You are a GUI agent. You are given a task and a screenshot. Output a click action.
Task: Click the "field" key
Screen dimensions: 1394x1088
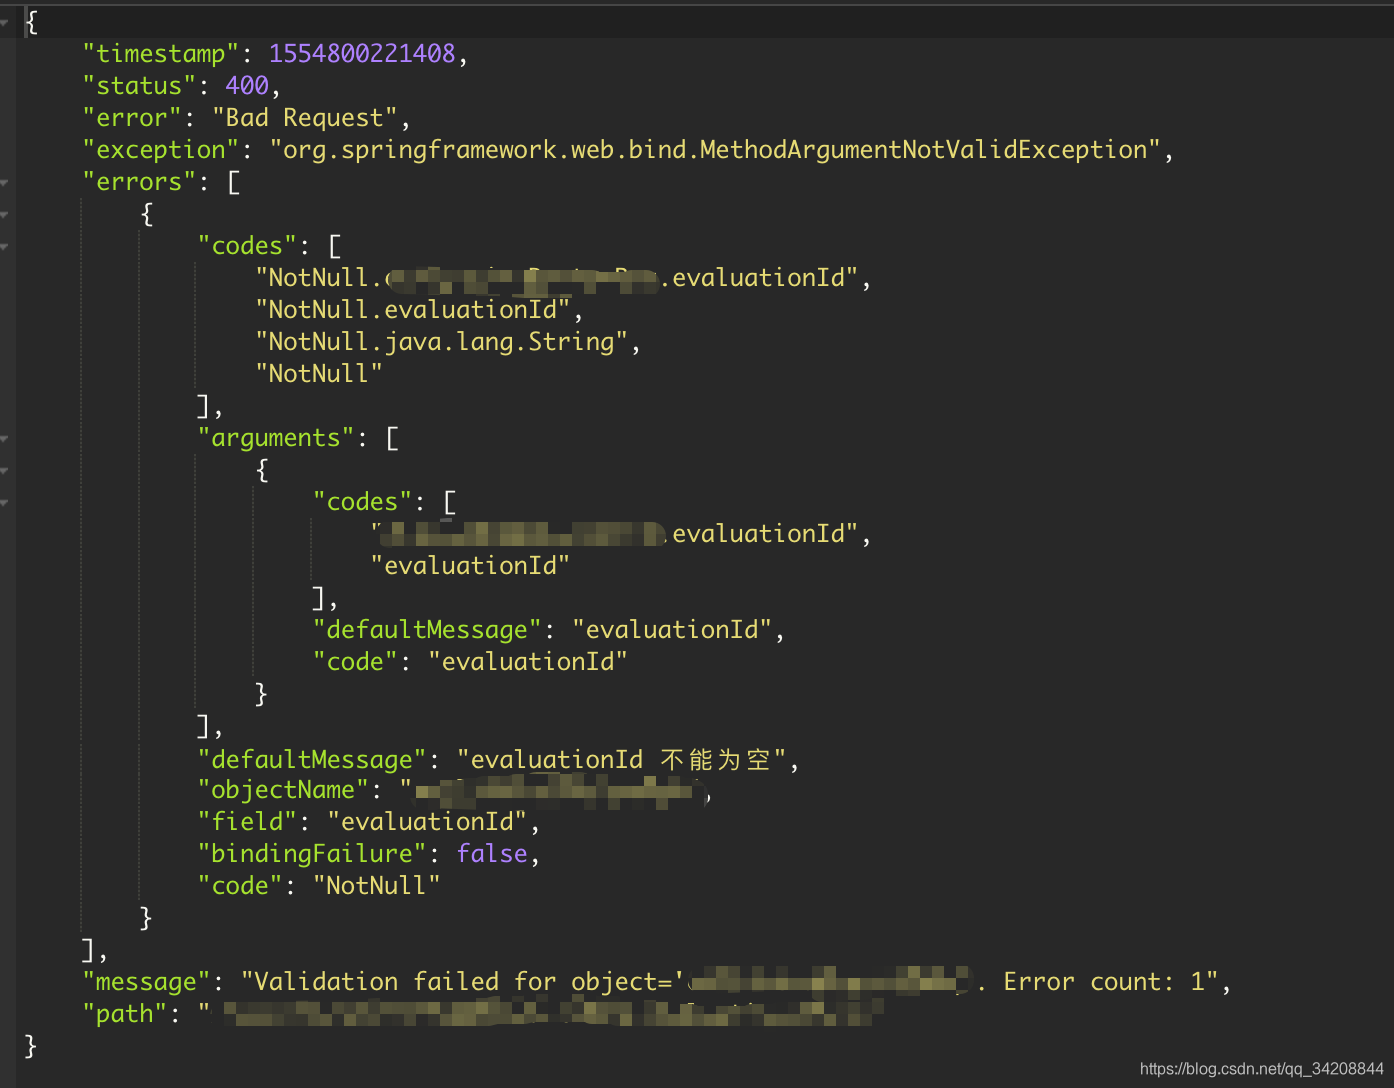247,822
